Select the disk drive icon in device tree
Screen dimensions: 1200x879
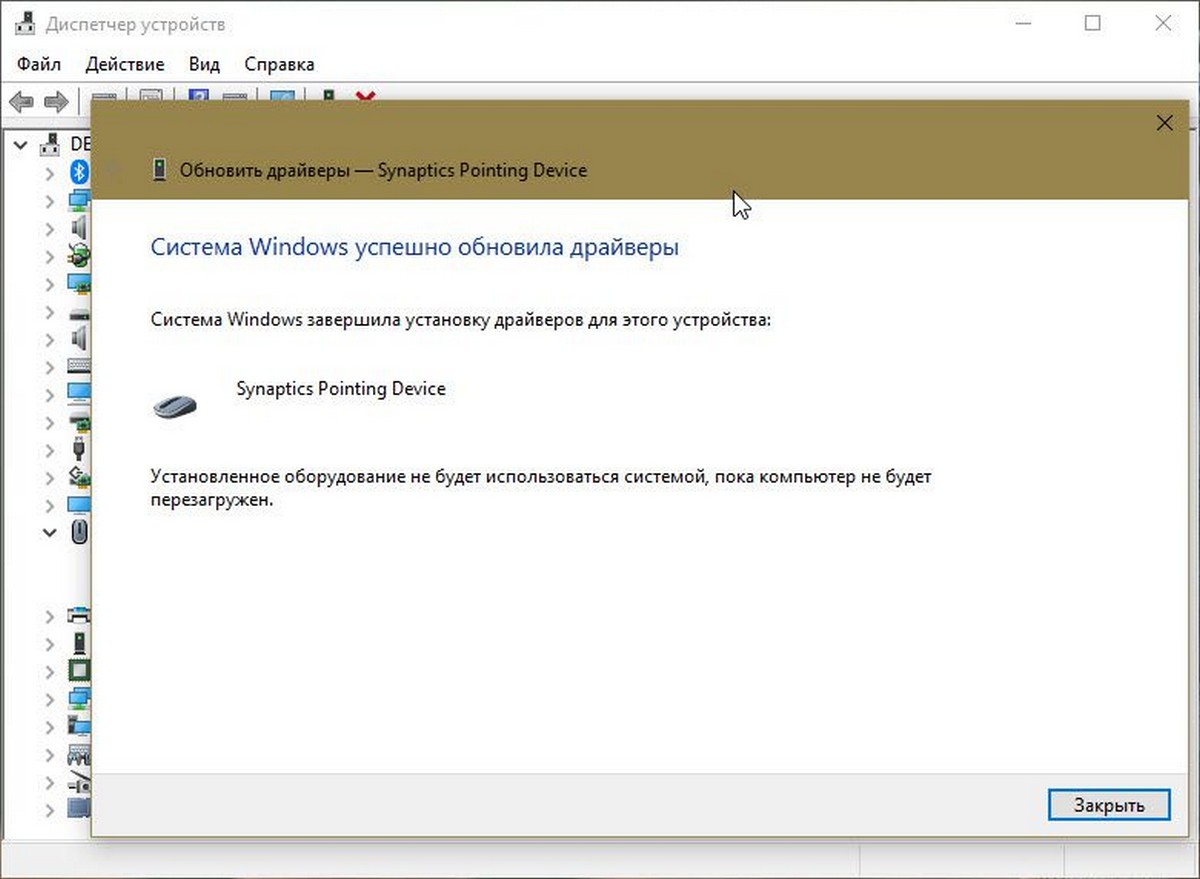(x=79, y=313)
